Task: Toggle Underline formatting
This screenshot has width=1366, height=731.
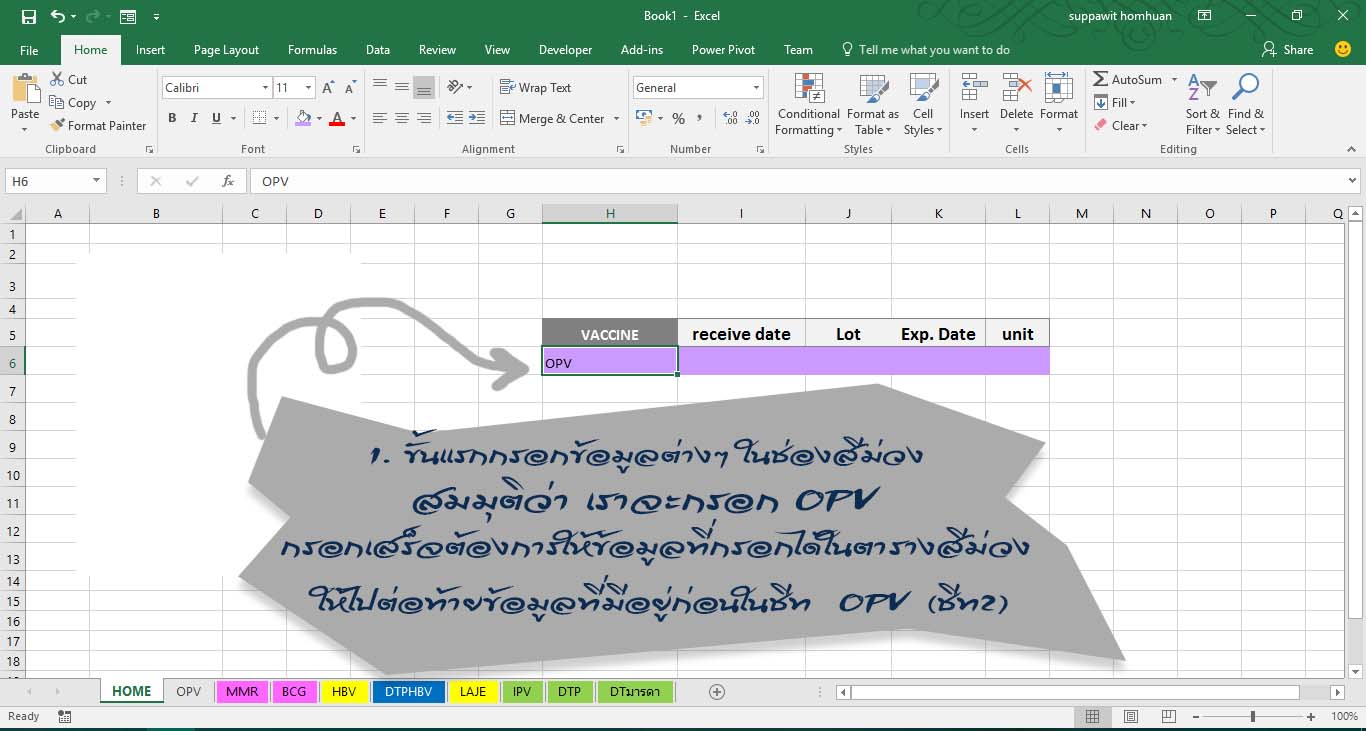Action: [x=217, y=118]
